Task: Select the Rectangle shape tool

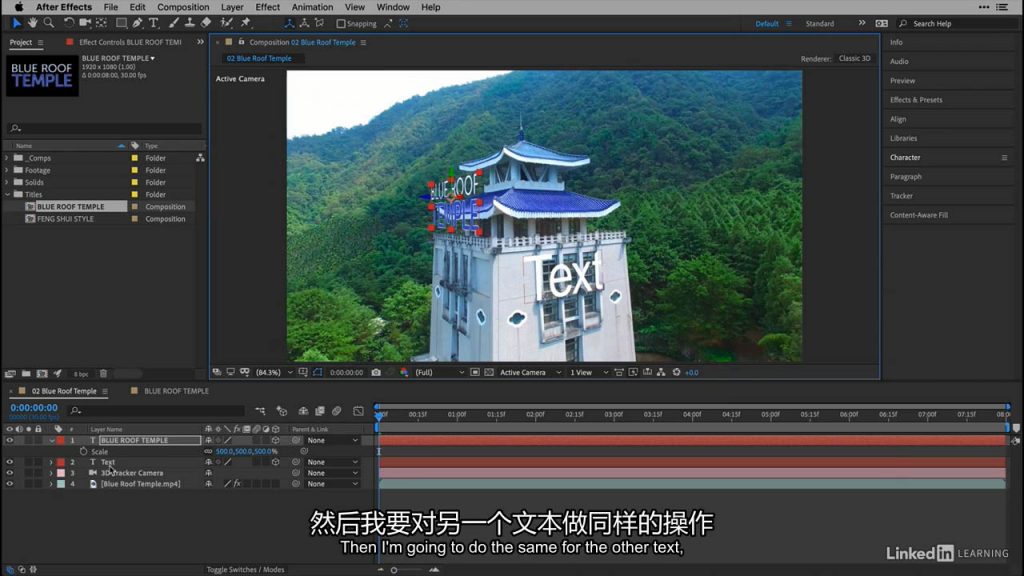Action: tap(121, 23)
